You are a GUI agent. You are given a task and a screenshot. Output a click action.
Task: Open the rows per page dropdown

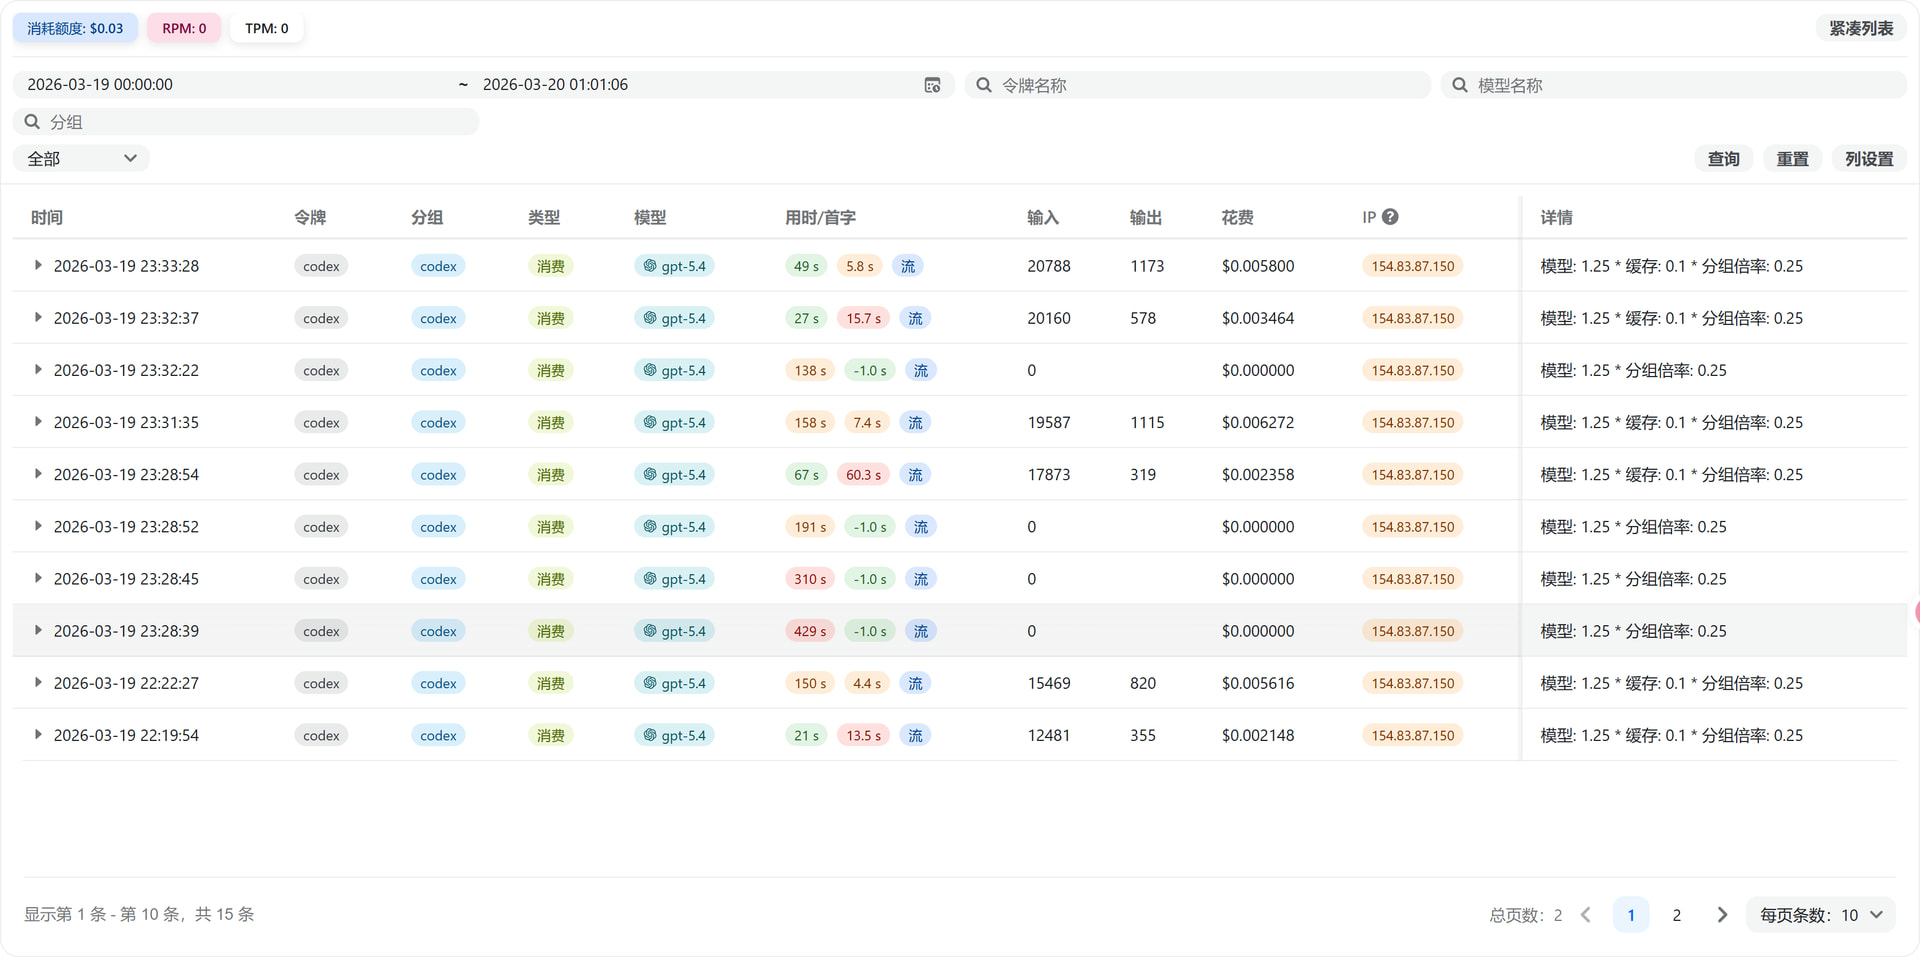coord(1820,915)
